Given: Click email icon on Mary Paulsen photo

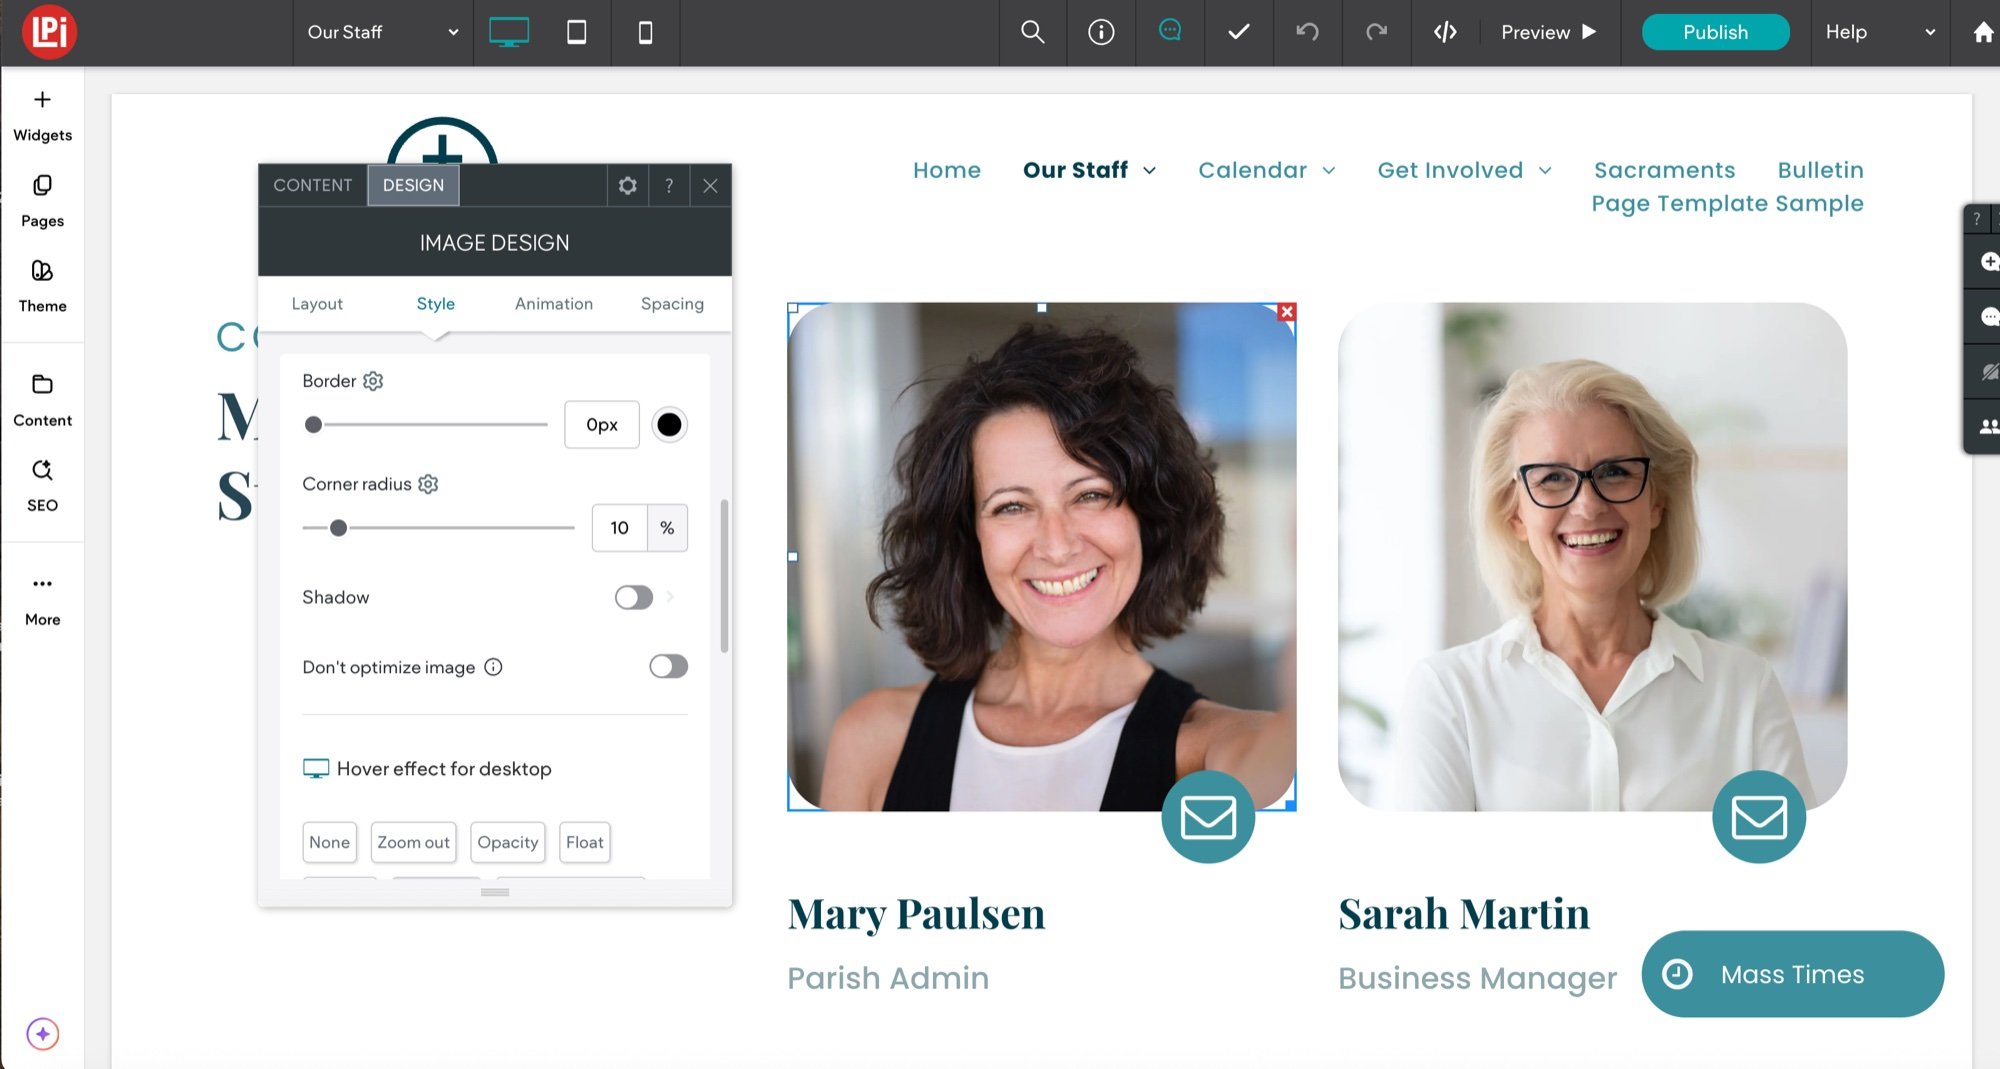Looking at the screenshot, I should coord(1208,816).
